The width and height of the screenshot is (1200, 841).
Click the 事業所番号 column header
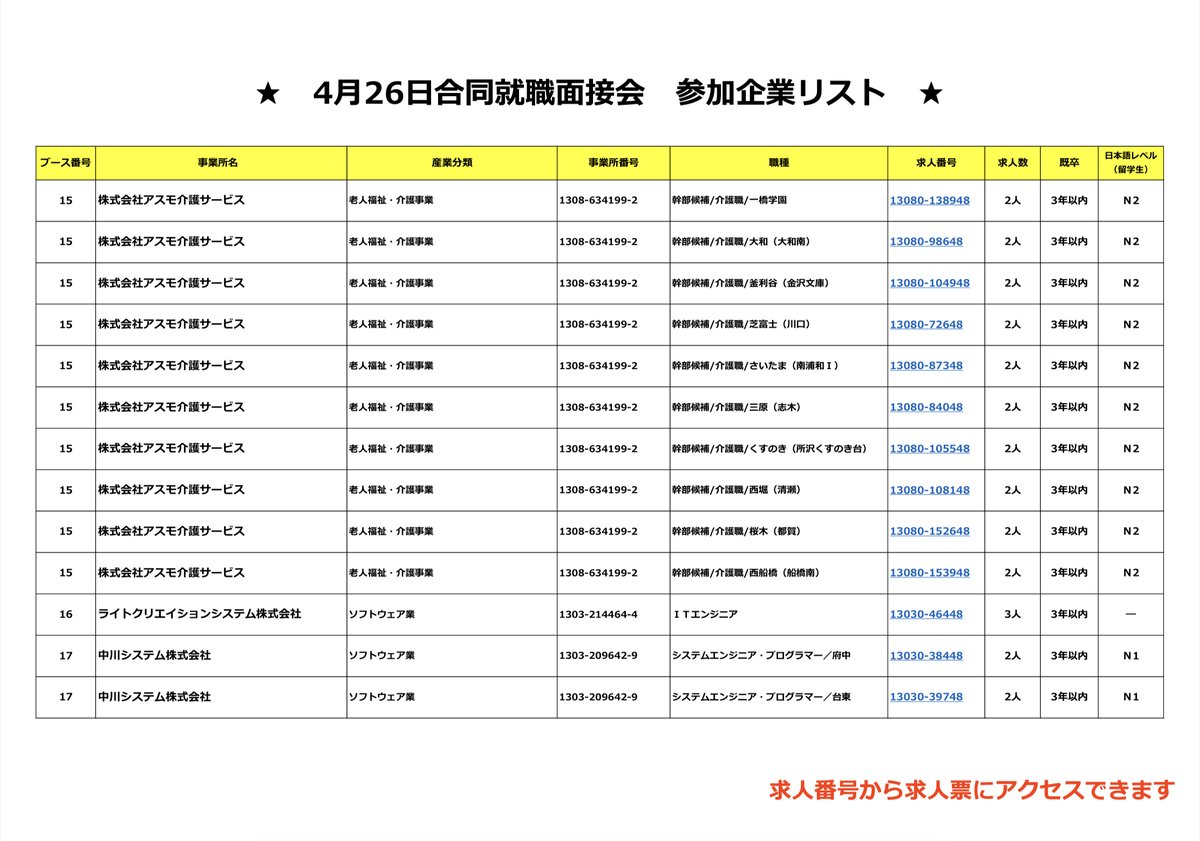coord(613,162)
